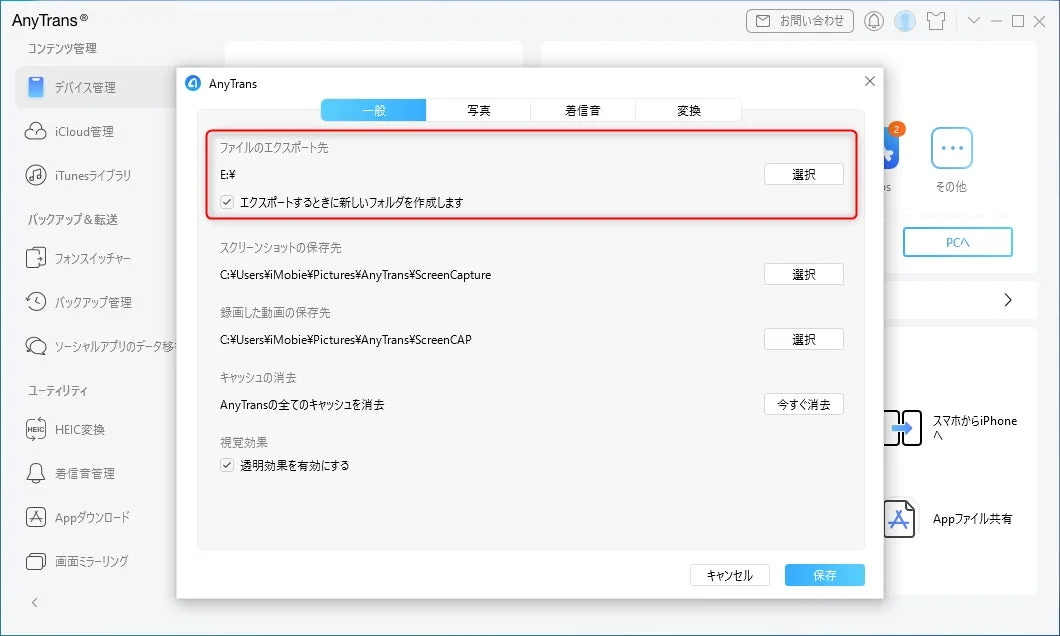Image resolution: width=1060 pixels, height=636 pixels.
Task: Select the iCloud管理 sidebar icon
Action: click(75, 130)
